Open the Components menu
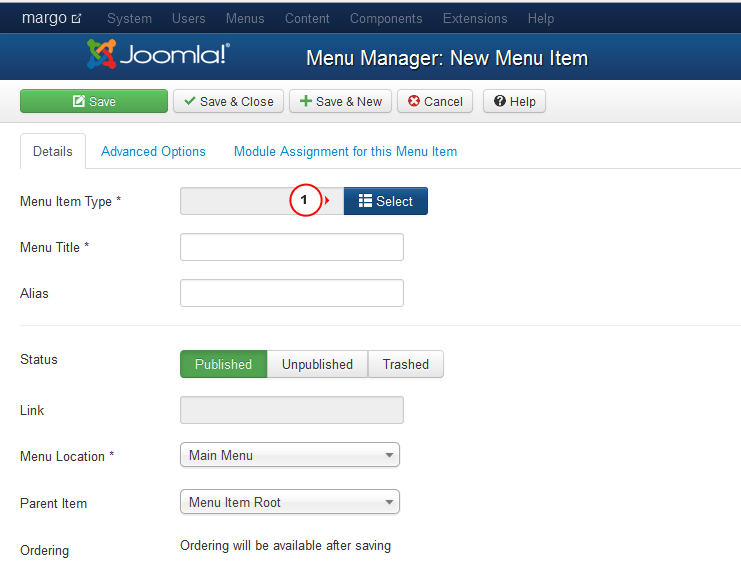This screenshot has height=566, width=741. [x=386, y=18]
